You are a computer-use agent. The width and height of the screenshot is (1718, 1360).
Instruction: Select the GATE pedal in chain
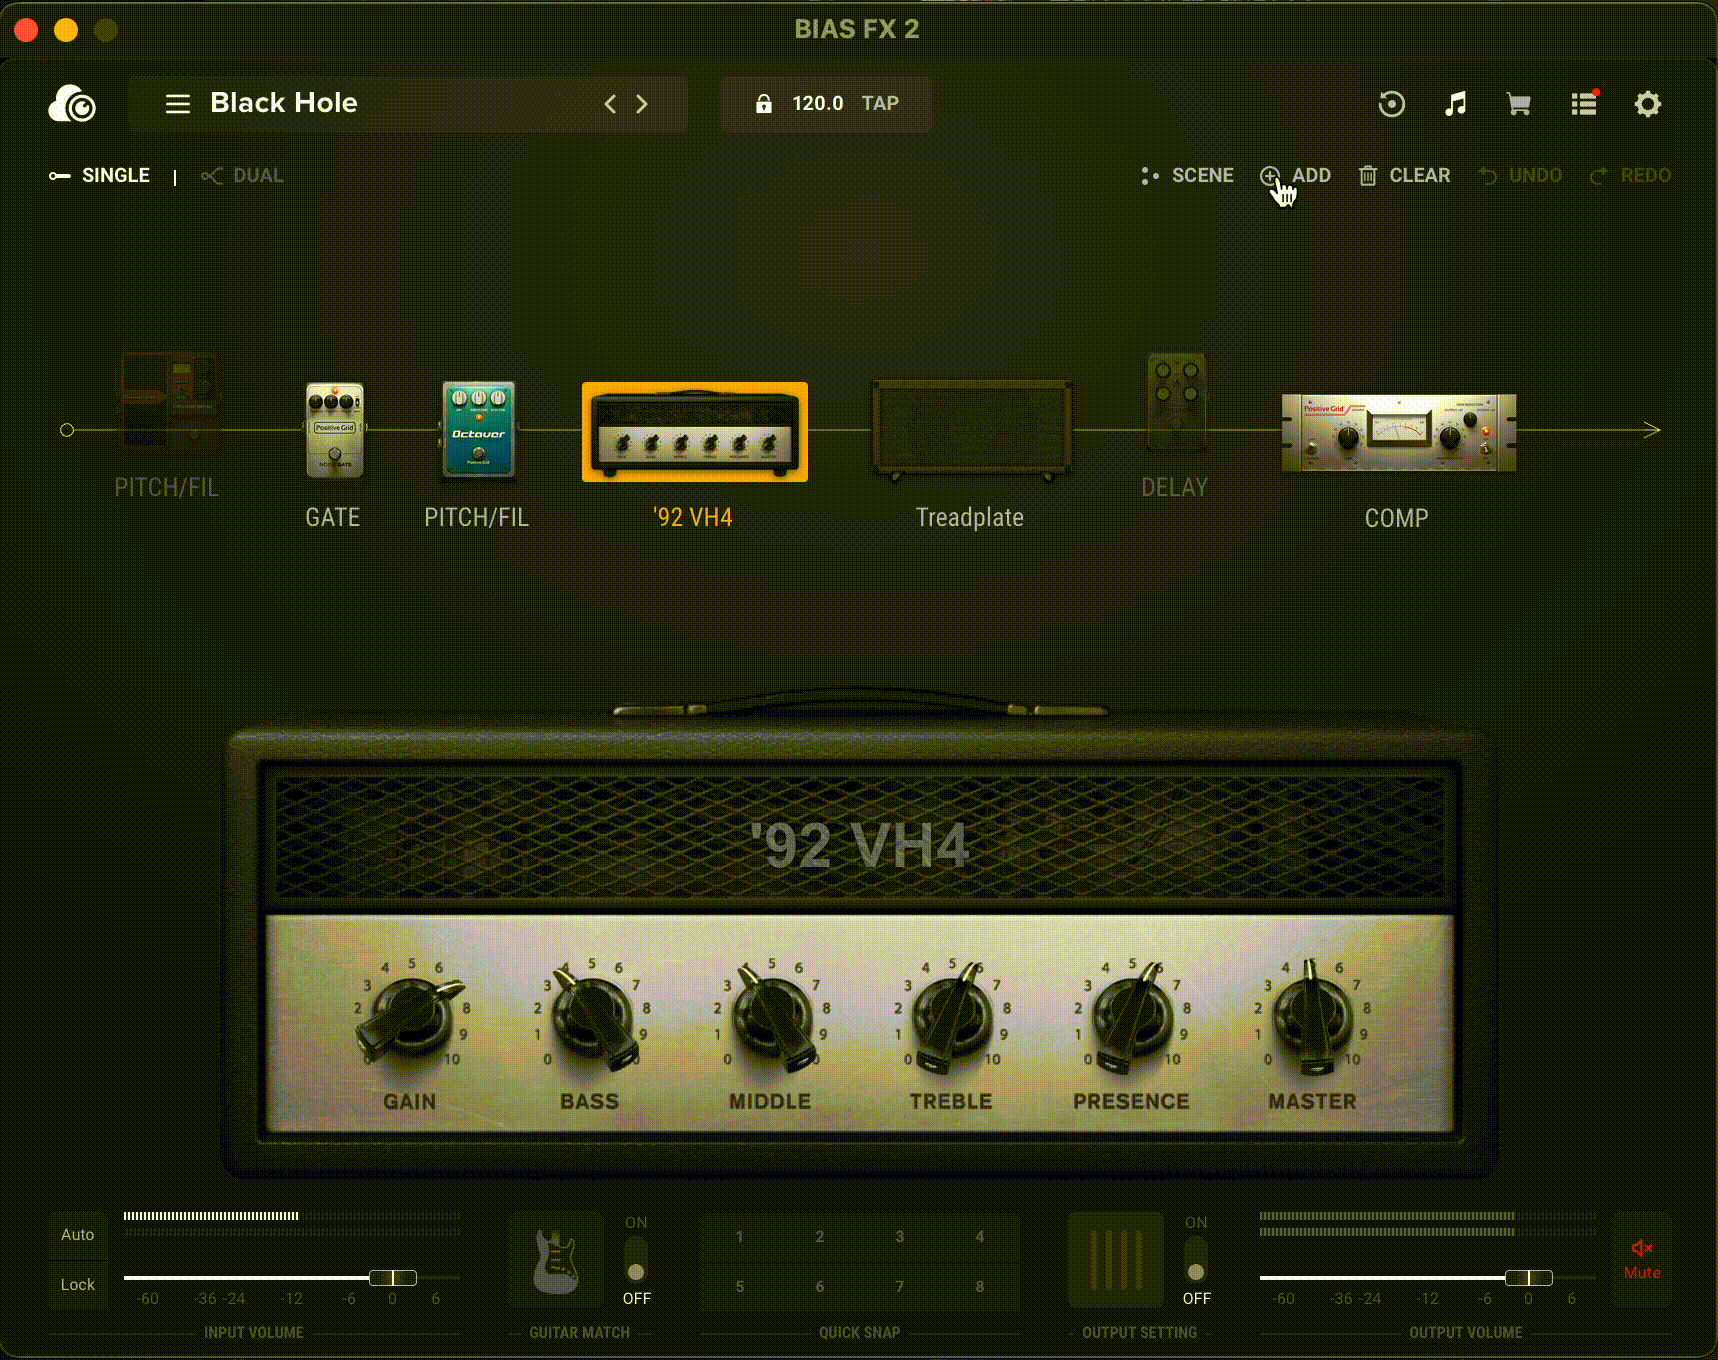tap(334, 430)
